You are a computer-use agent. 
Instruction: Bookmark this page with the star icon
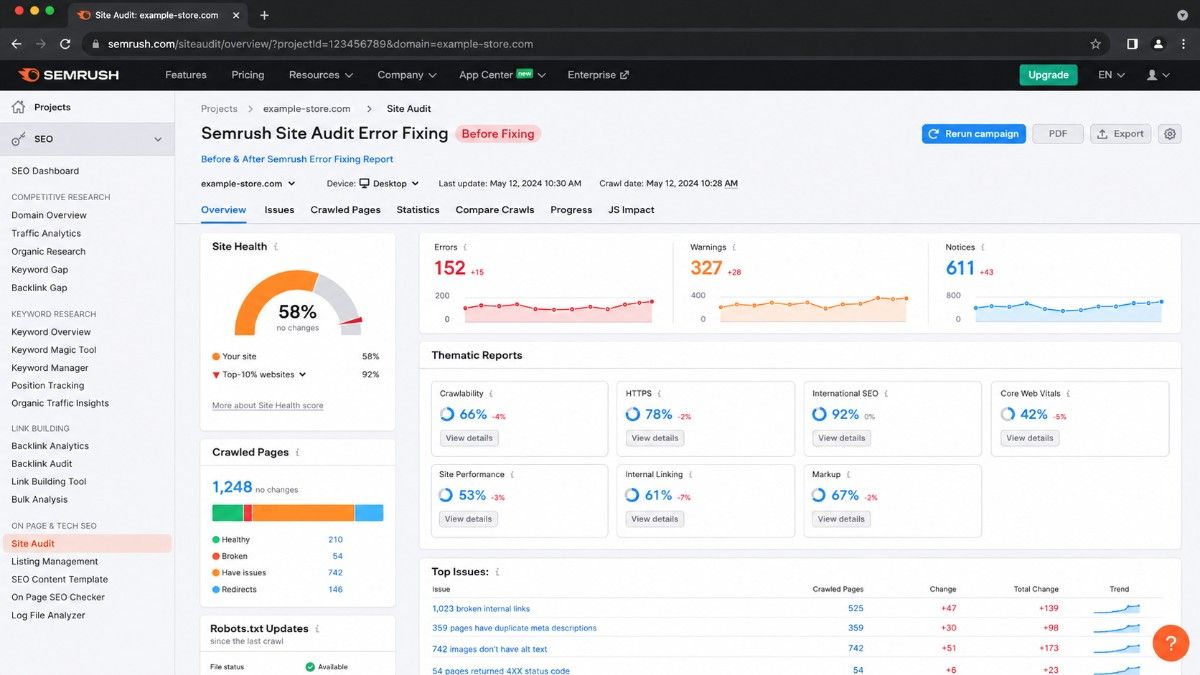1095,44
